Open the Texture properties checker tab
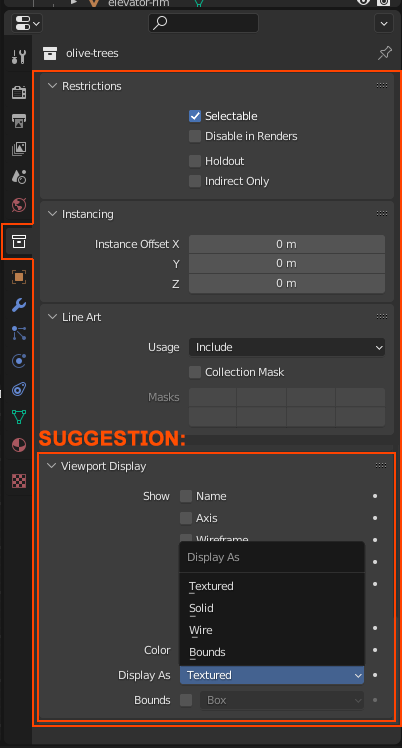The width and height of the screenshot is (402, 748). 19,481
